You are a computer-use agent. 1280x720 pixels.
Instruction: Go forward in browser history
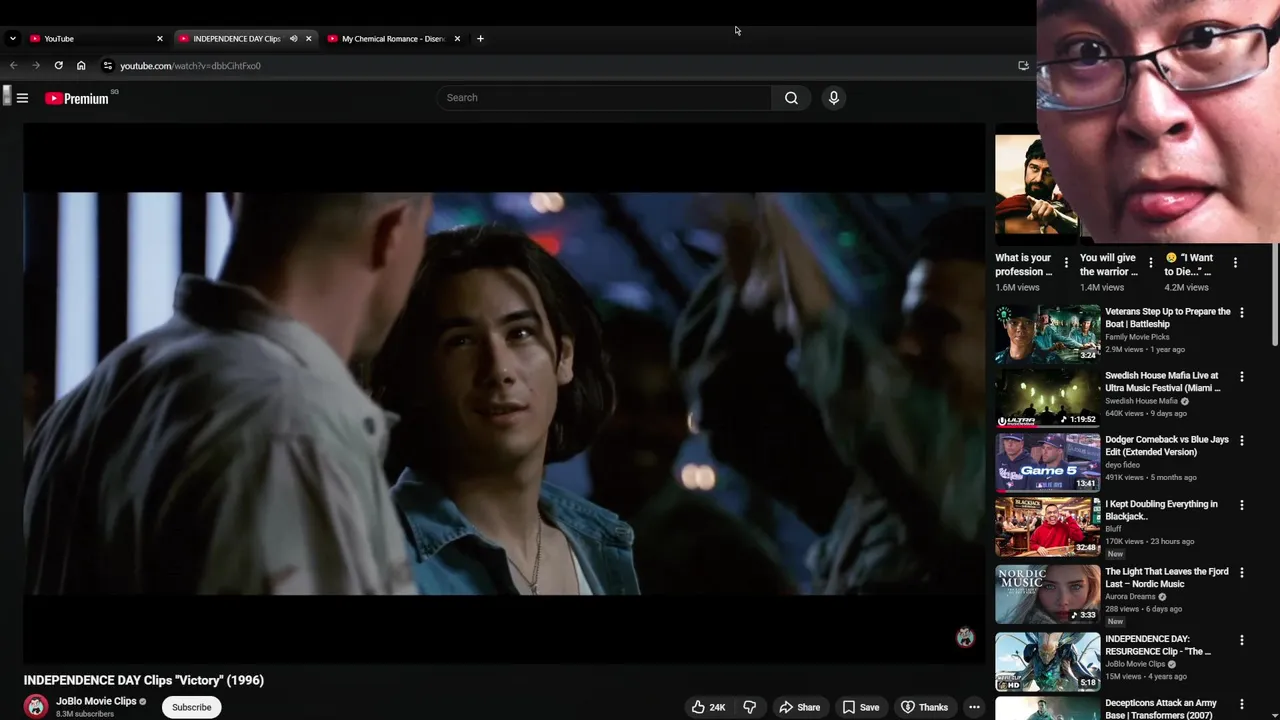coord(36,66)
